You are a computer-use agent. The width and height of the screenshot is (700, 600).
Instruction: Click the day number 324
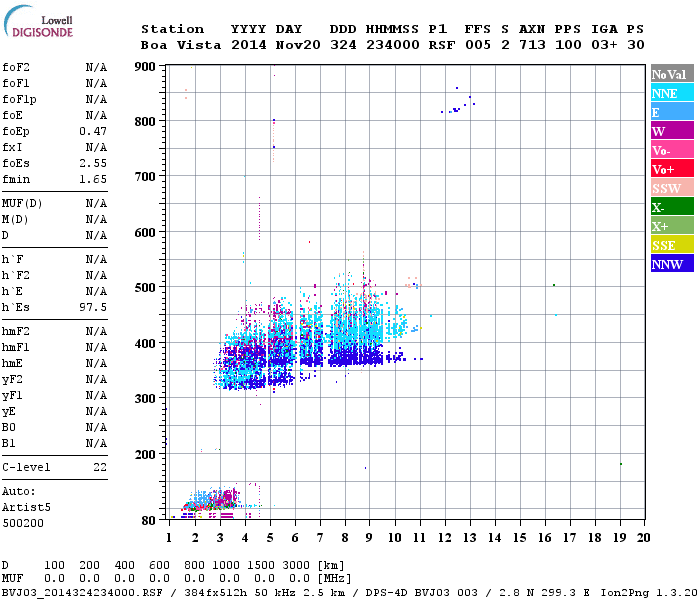tap(343, 45)
